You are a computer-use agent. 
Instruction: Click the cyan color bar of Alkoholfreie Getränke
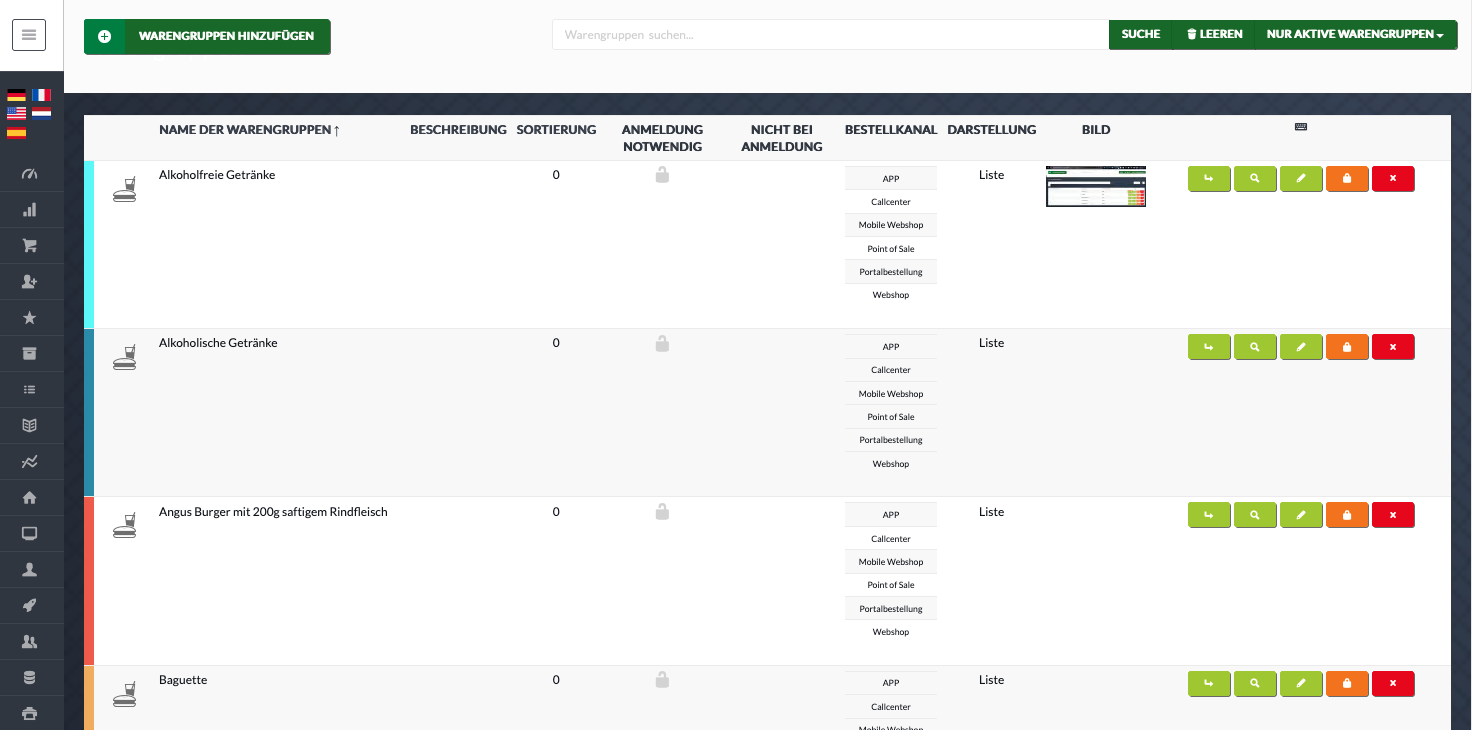point(89,244)
